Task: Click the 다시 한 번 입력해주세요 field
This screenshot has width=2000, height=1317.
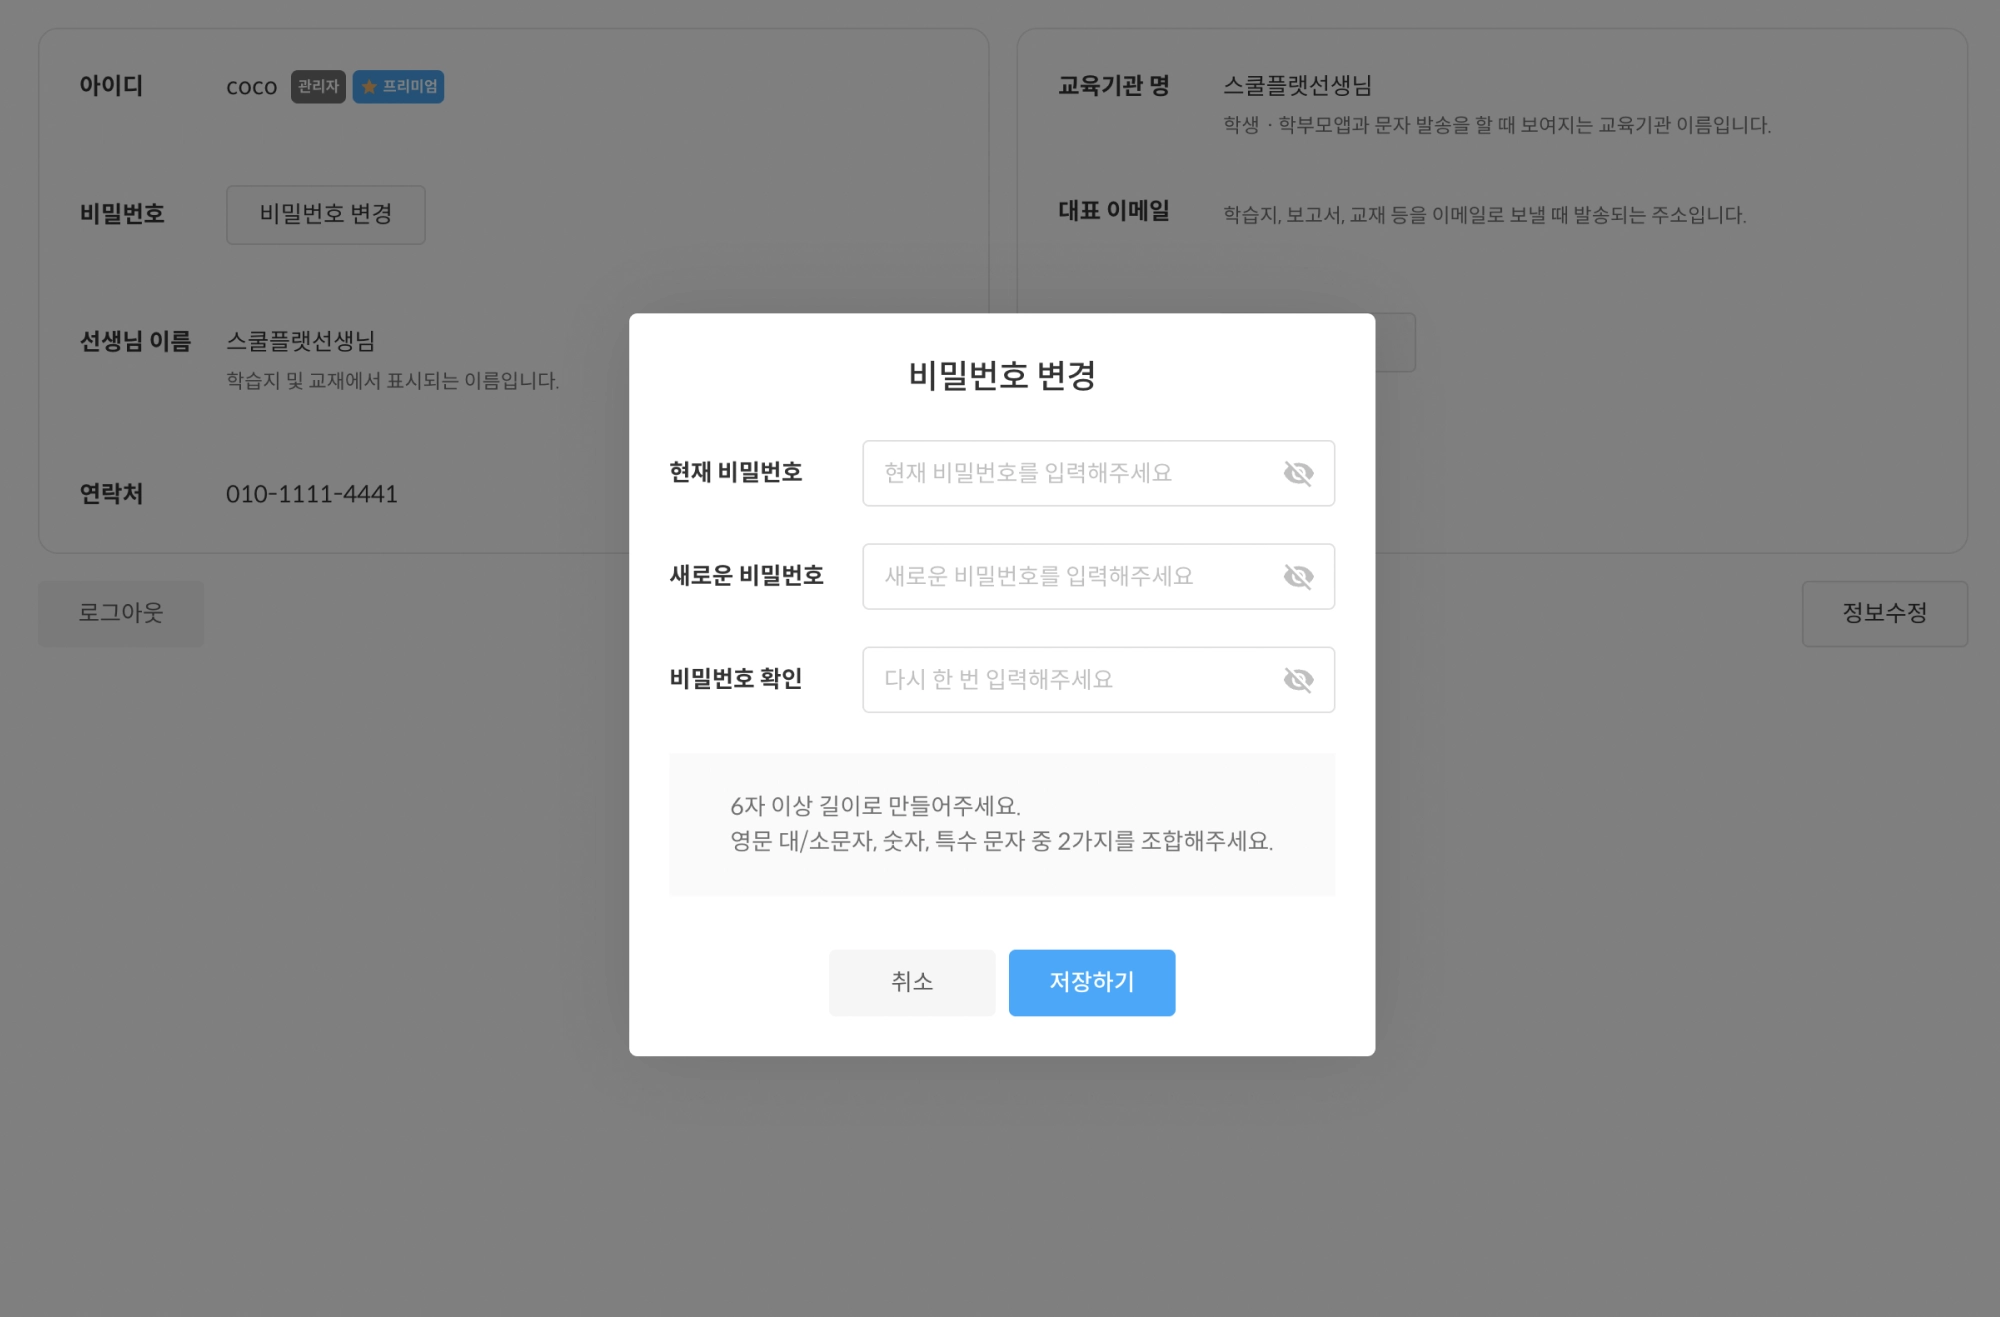Action: tap(1070, 680)
